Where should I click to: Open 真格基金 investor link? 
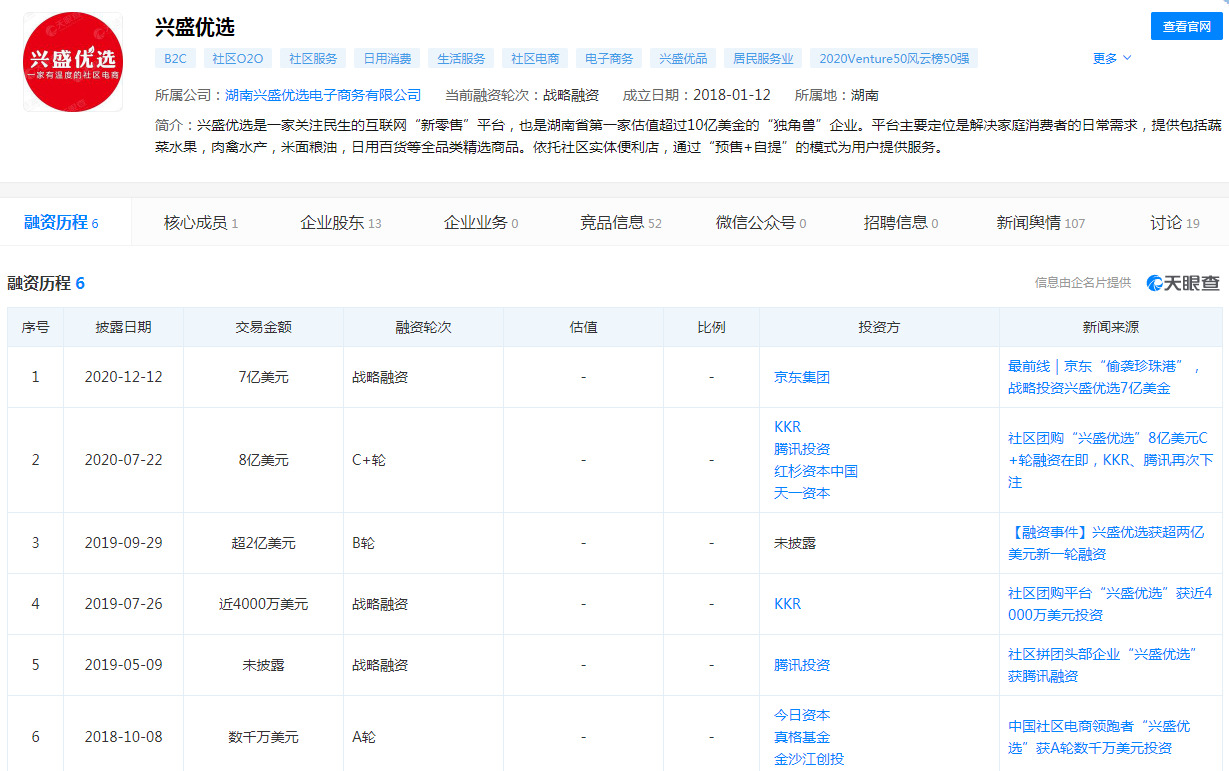tap(802, 737)
